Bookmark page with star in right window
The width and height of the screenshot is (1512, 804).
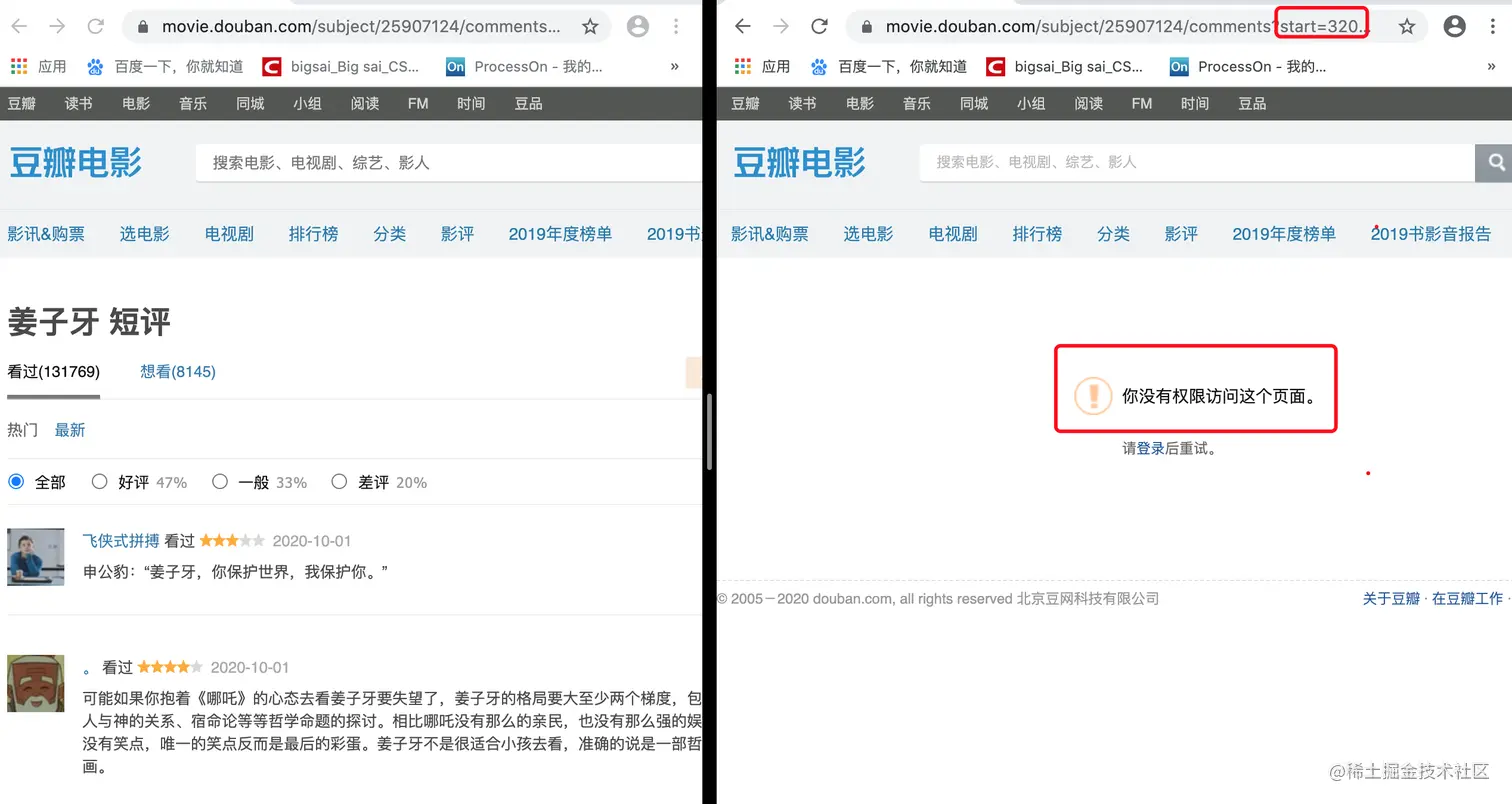[x=1407, y=27]
